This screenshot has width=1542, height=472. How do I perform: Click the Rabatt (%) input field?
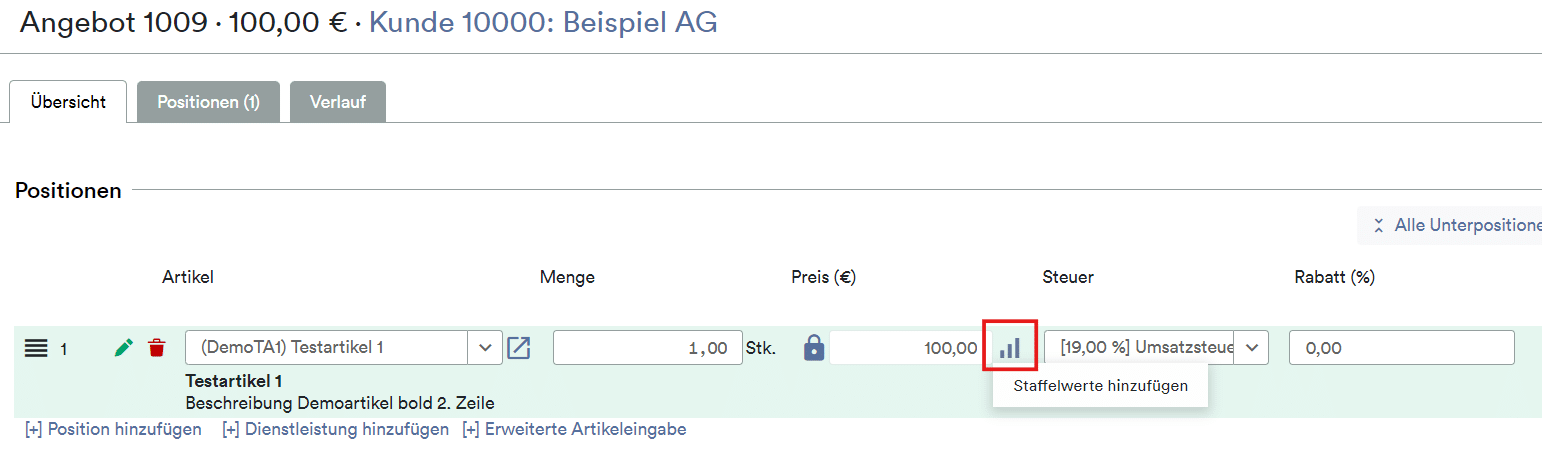pos(1402,348)
